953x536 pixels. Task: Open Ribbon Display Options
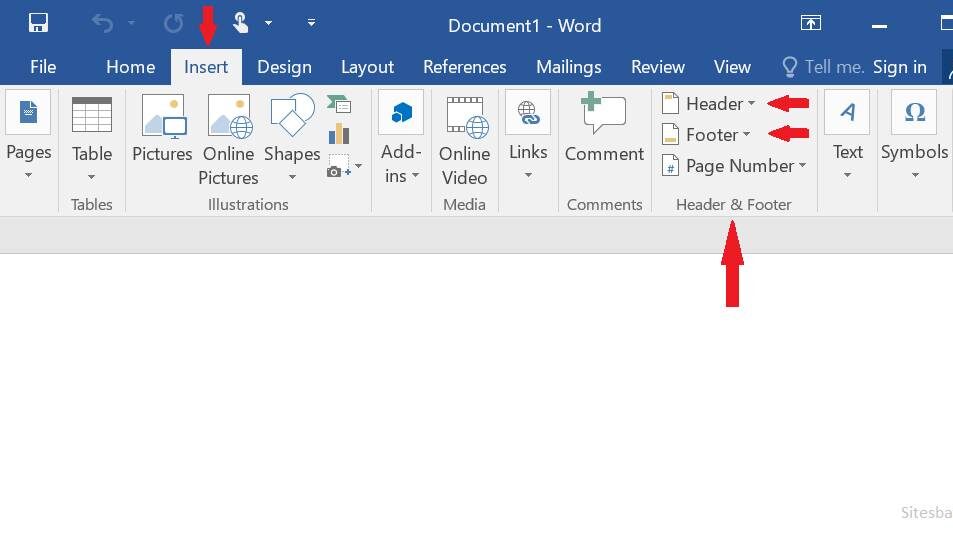pos(811,23)
